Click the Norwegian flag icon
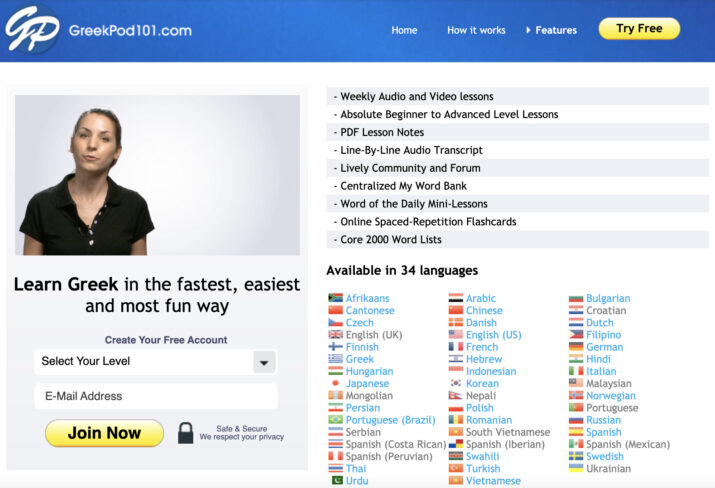The width and height of the screenshot is (715, 488). 576,395
